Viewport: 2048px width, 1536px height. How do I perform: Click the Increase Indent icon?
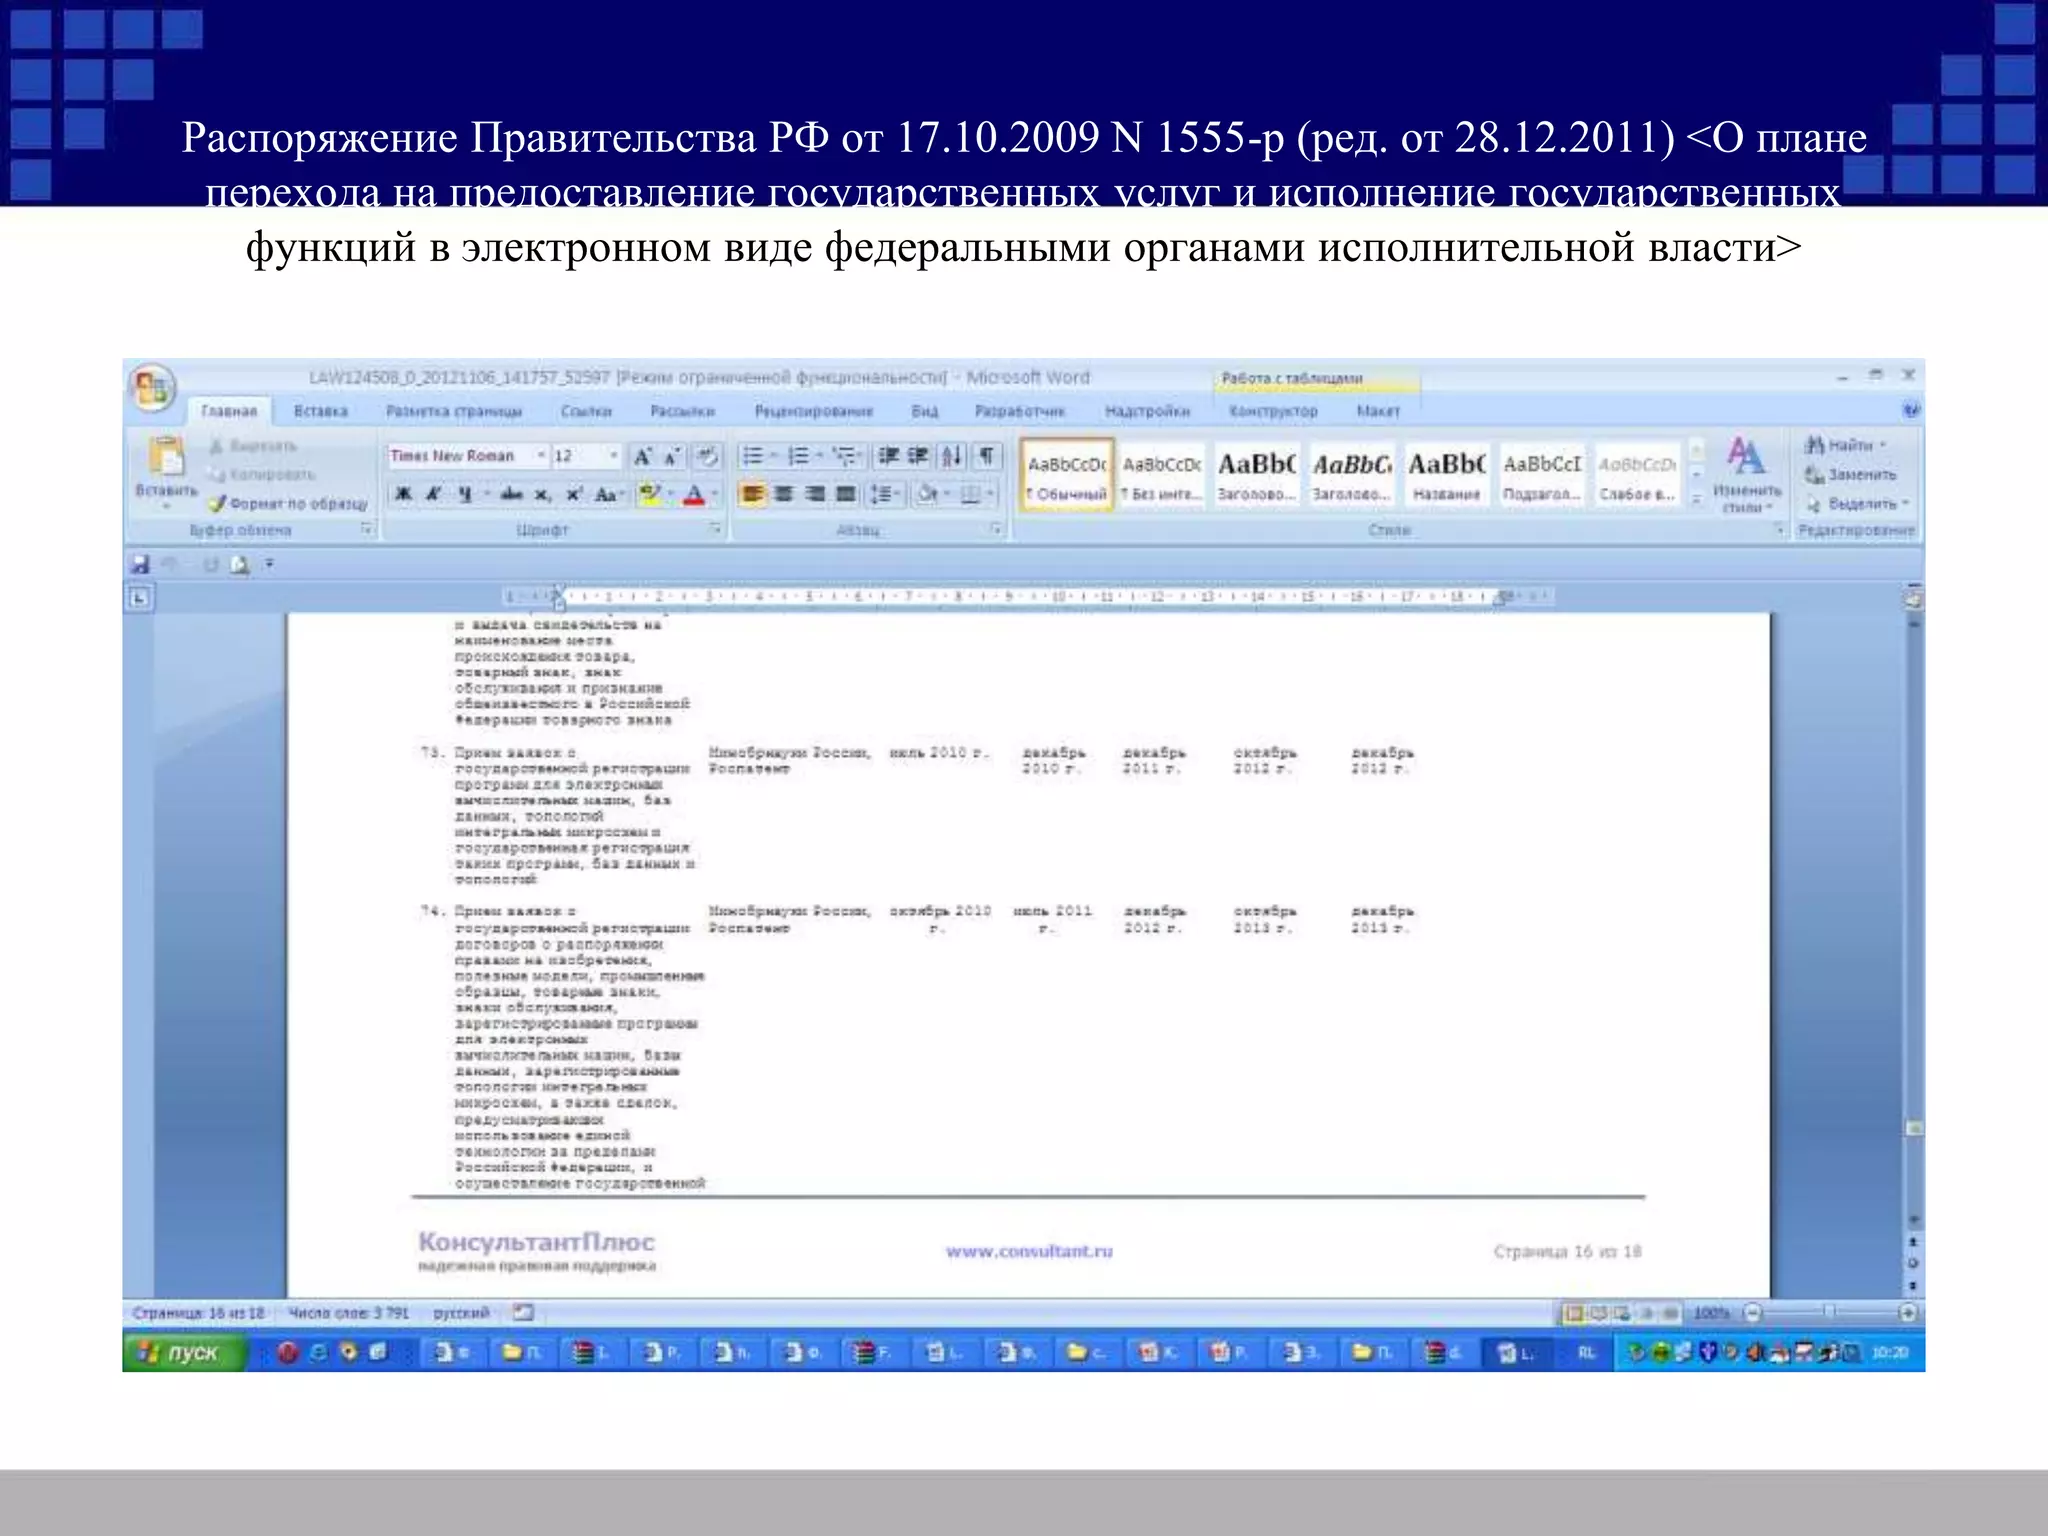pos(918,457)
